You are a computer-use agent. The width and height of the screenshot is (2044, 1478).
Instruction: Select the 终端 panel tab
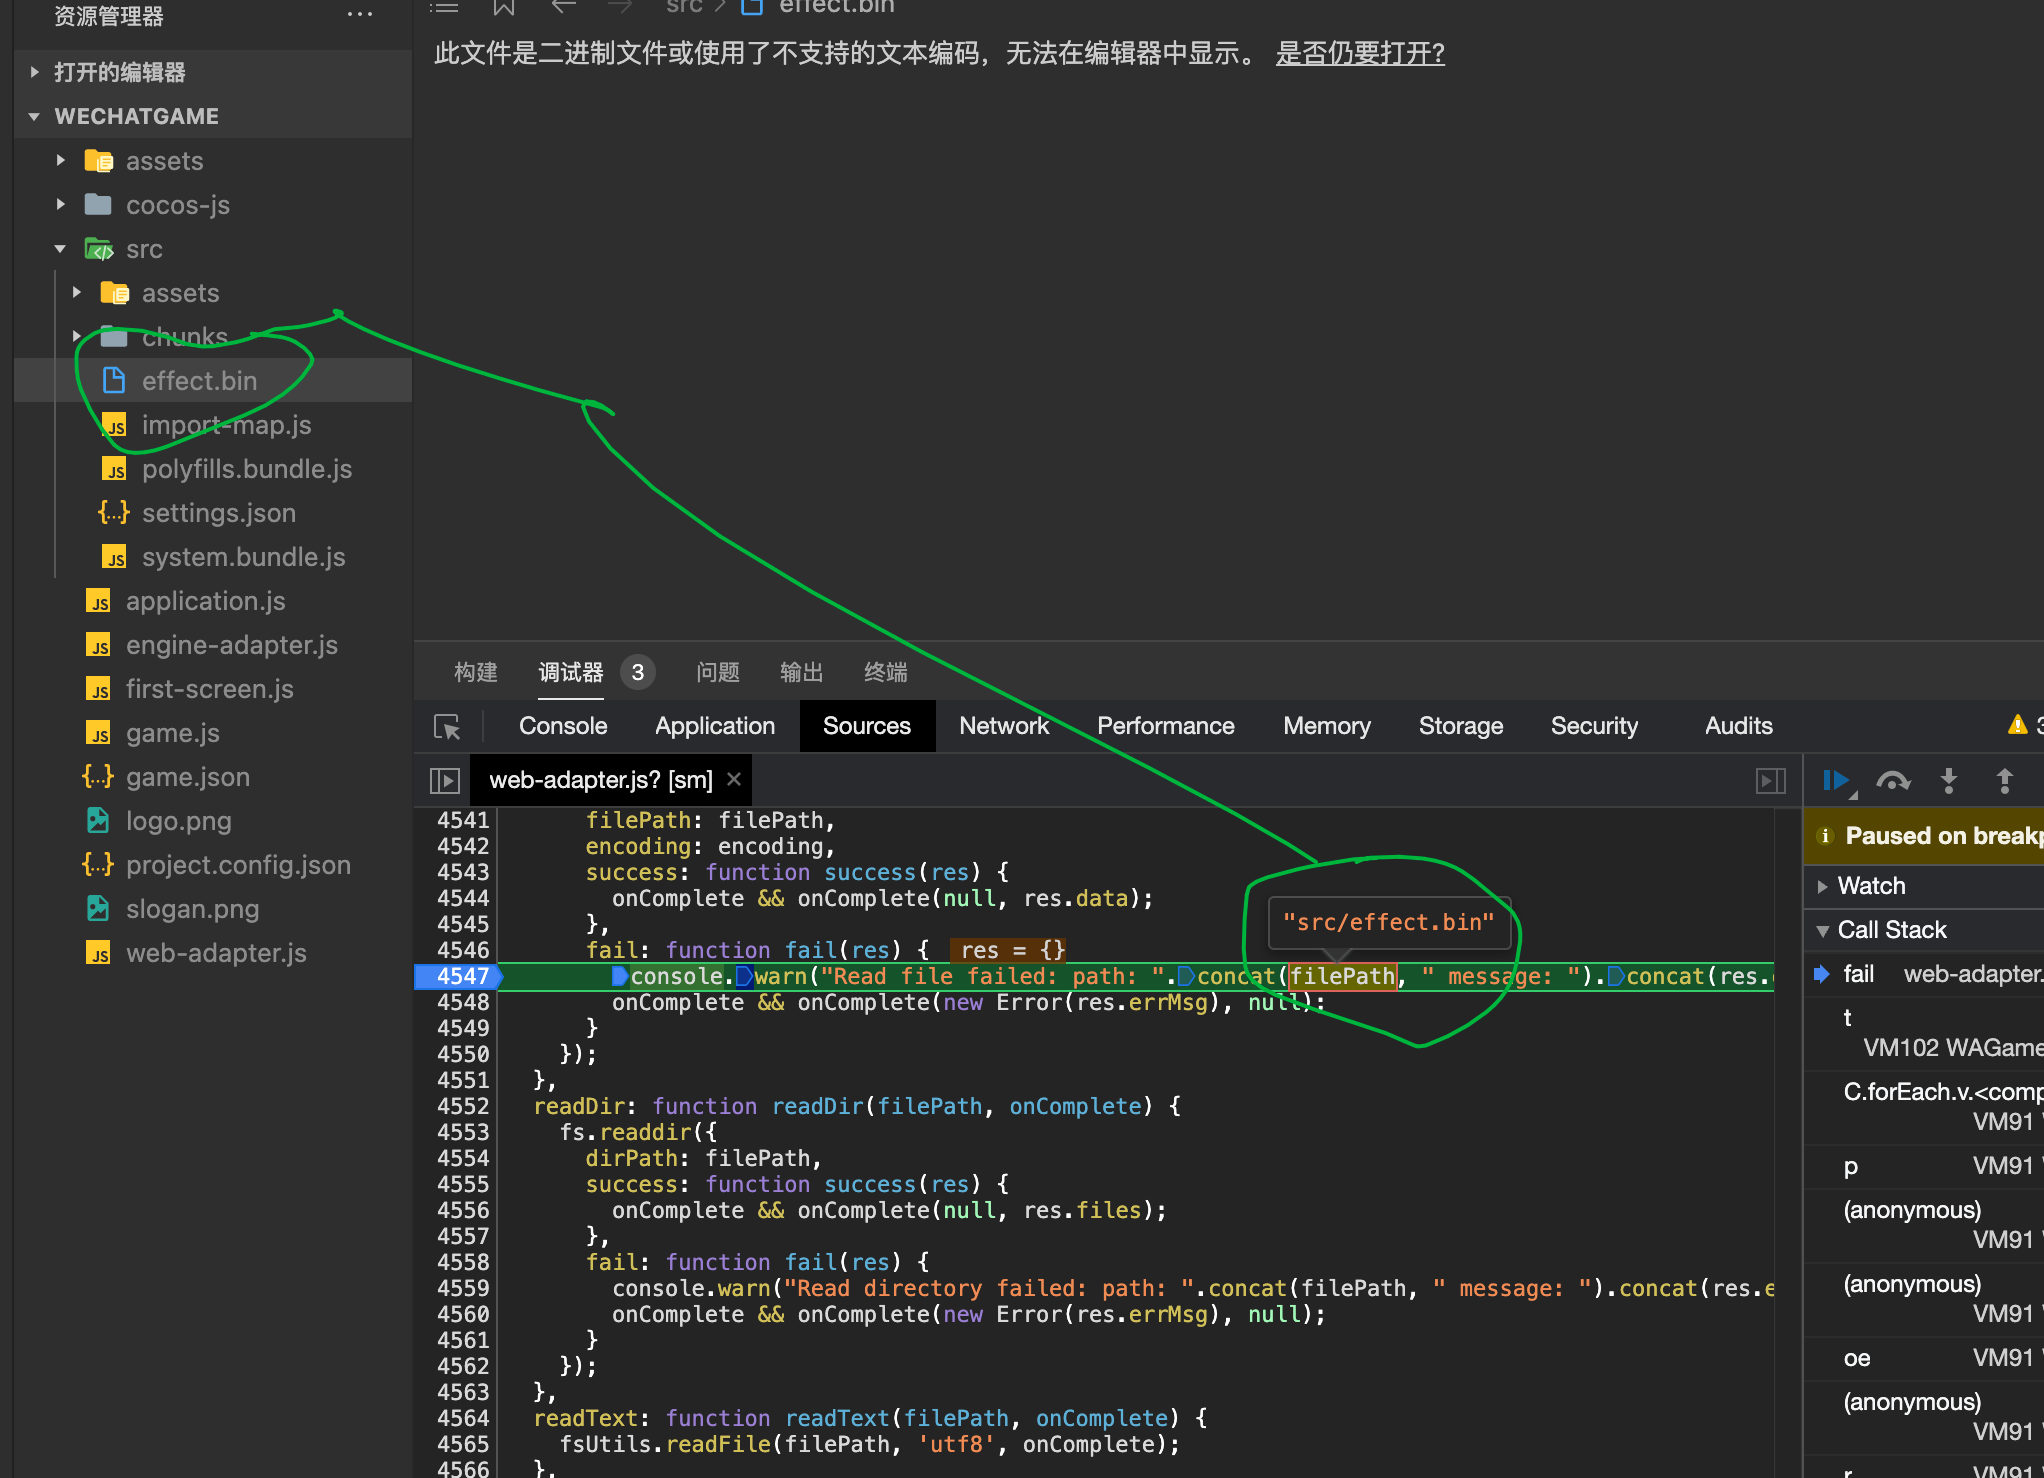(x=885, y=672)
